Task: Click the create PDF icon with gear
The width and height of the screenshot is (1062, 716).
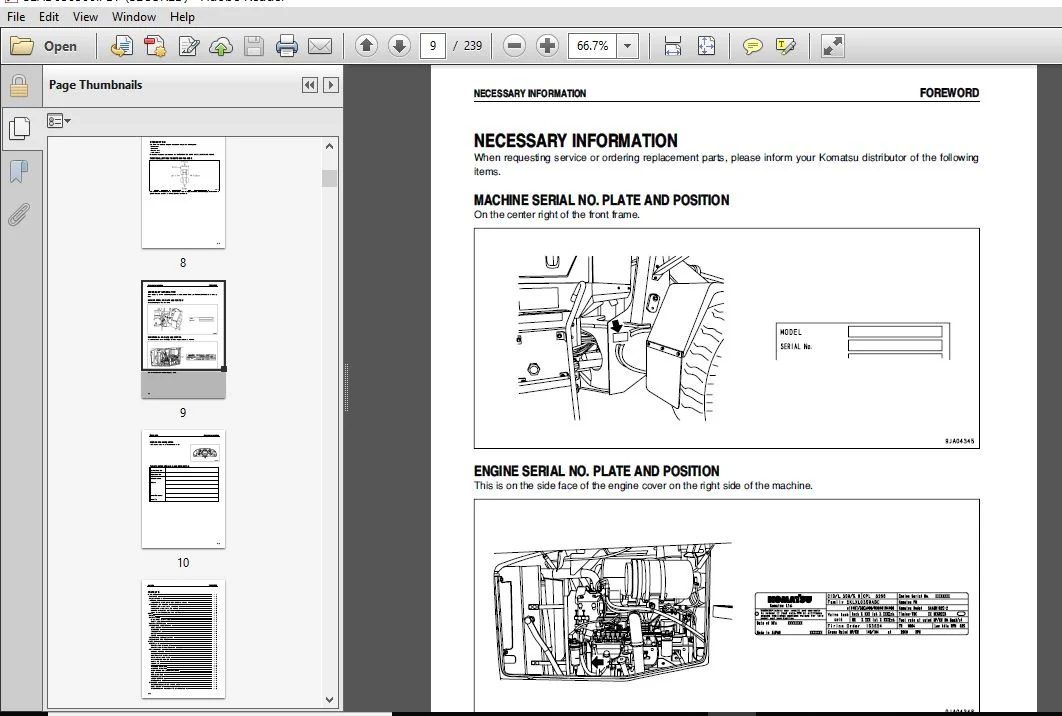Action: [155, 46]
